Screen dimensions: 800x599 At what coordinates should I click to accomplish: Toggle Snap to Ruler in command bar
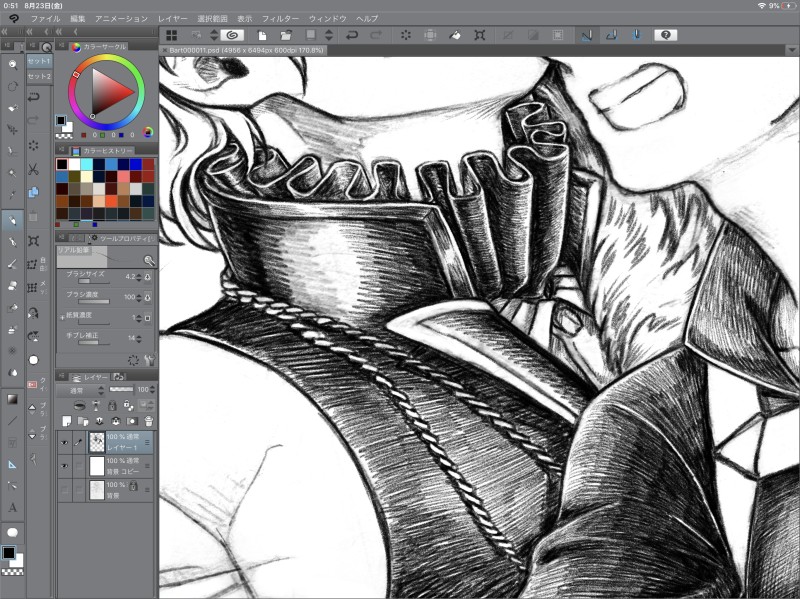pos(587,35)
